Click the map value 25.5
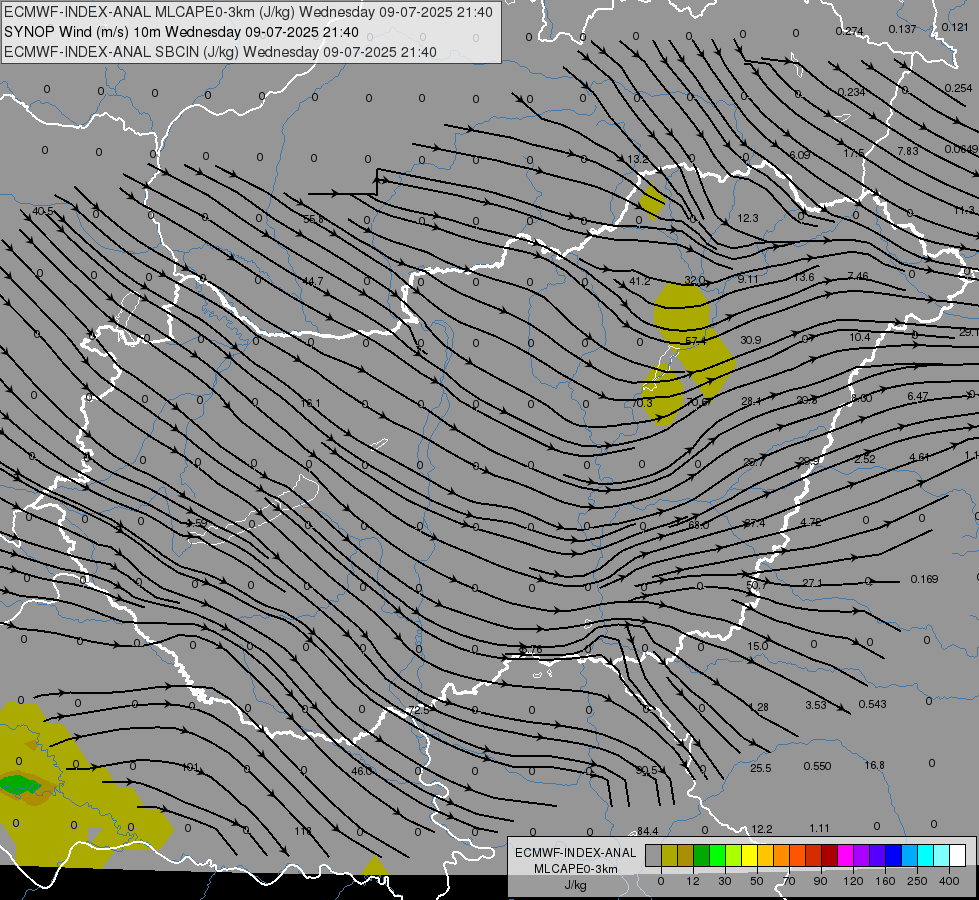This screenshot has width=979, height=900. pyautogui.click(x=760, y=768)
